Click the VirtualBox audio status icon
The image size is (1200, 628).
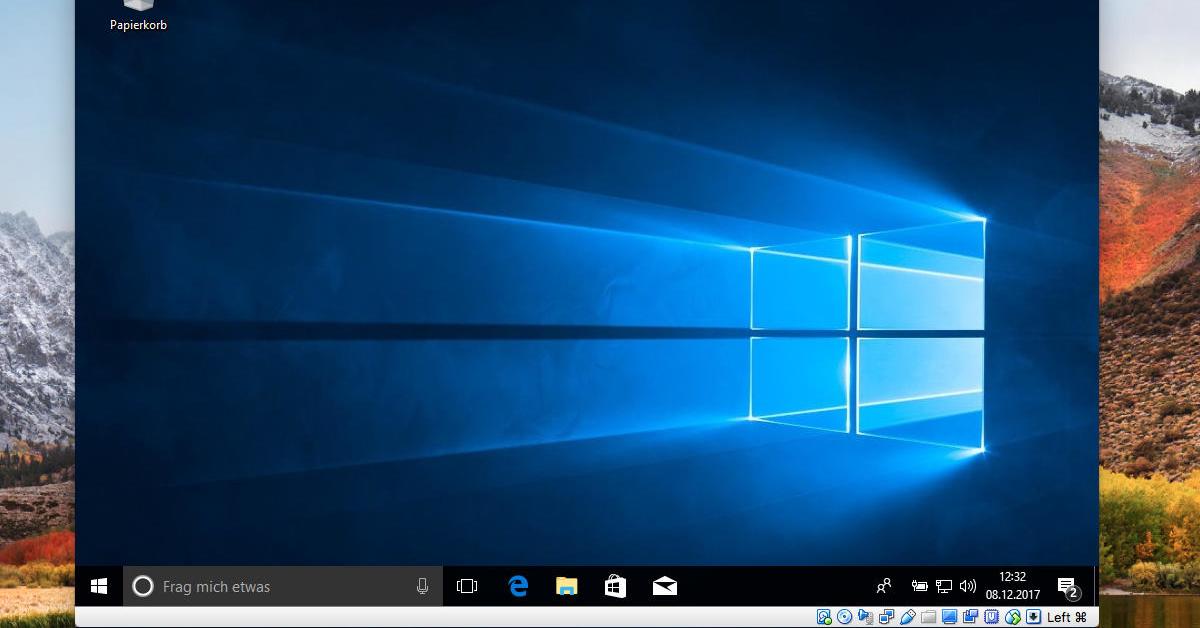(866, 617)
